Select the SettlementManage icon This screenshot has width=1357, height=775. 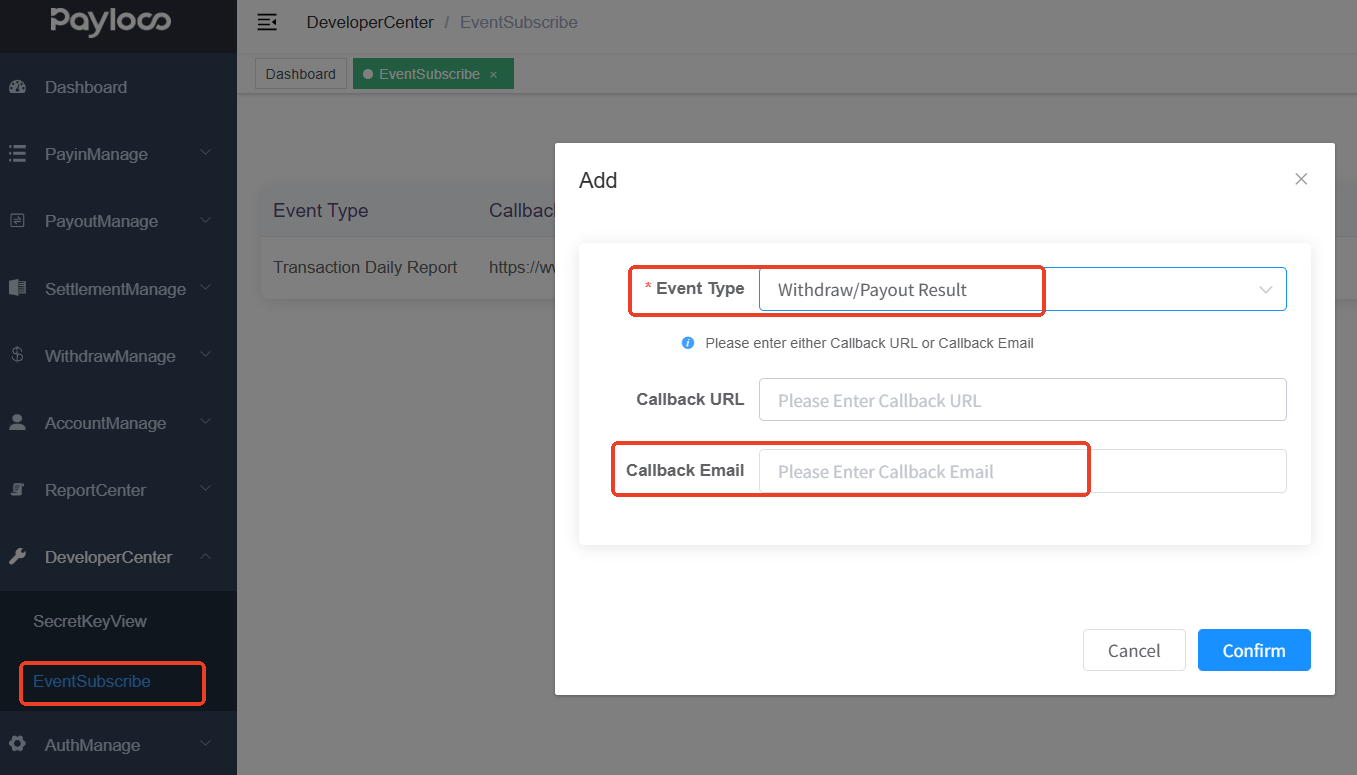[18, 288]
